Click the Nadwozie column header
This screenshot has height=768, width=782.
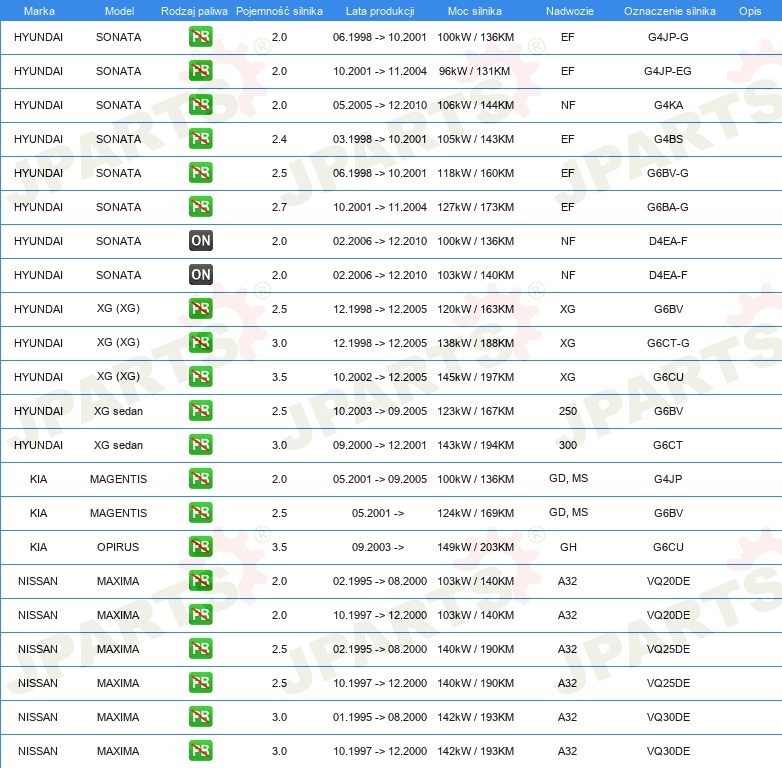click(x=570, y=11)
